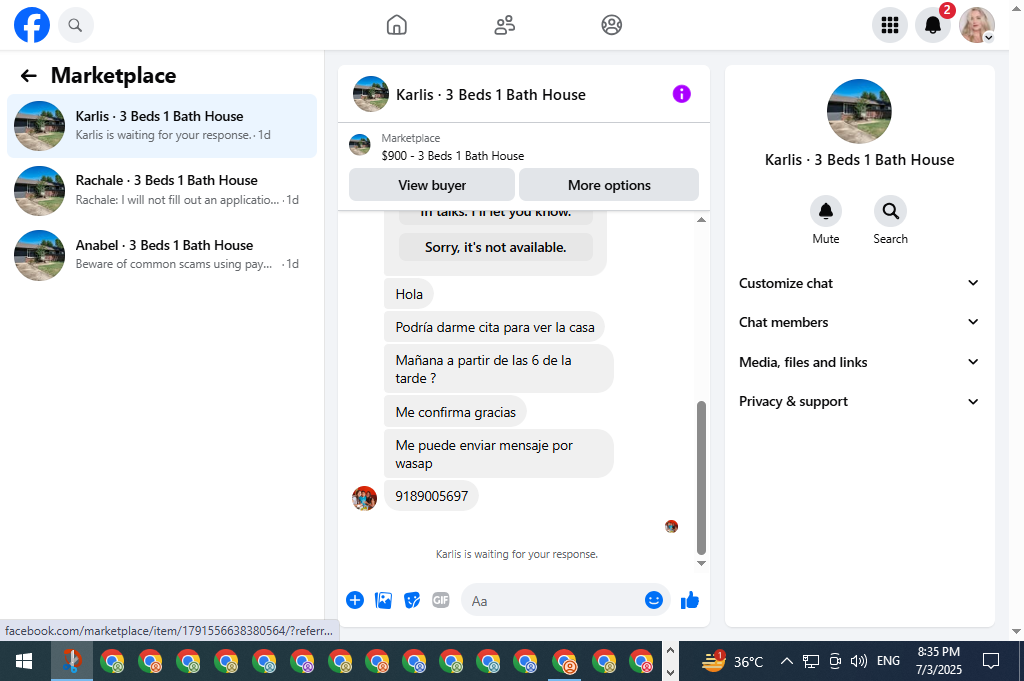The width and height of the screenshot is (1024, 681).
Task: Choose a sticker icon
Action: [x=412, y=600]
